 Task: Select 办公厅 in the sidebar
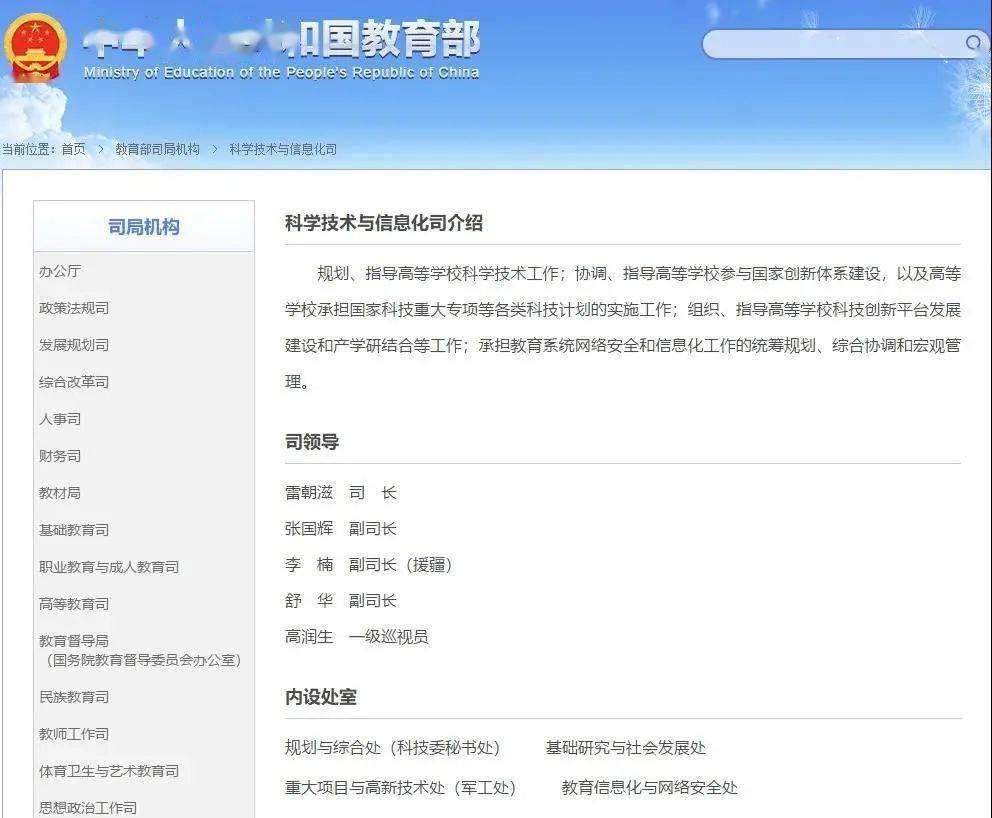point(60,271)
